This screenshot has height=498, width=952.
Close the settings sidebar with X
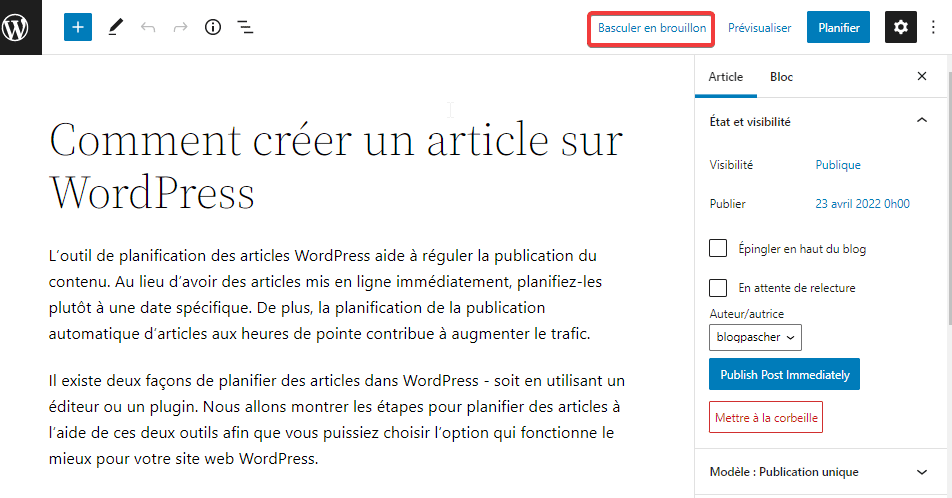coord(922,76)
